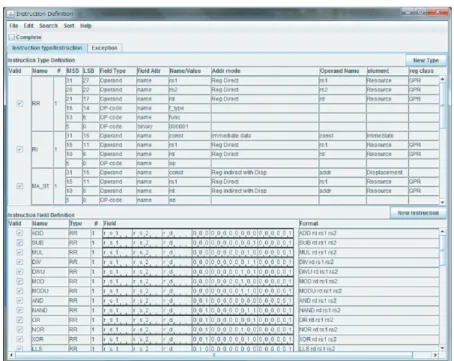
Task: Click type table scrollbar down arrow
Action: 442,202
